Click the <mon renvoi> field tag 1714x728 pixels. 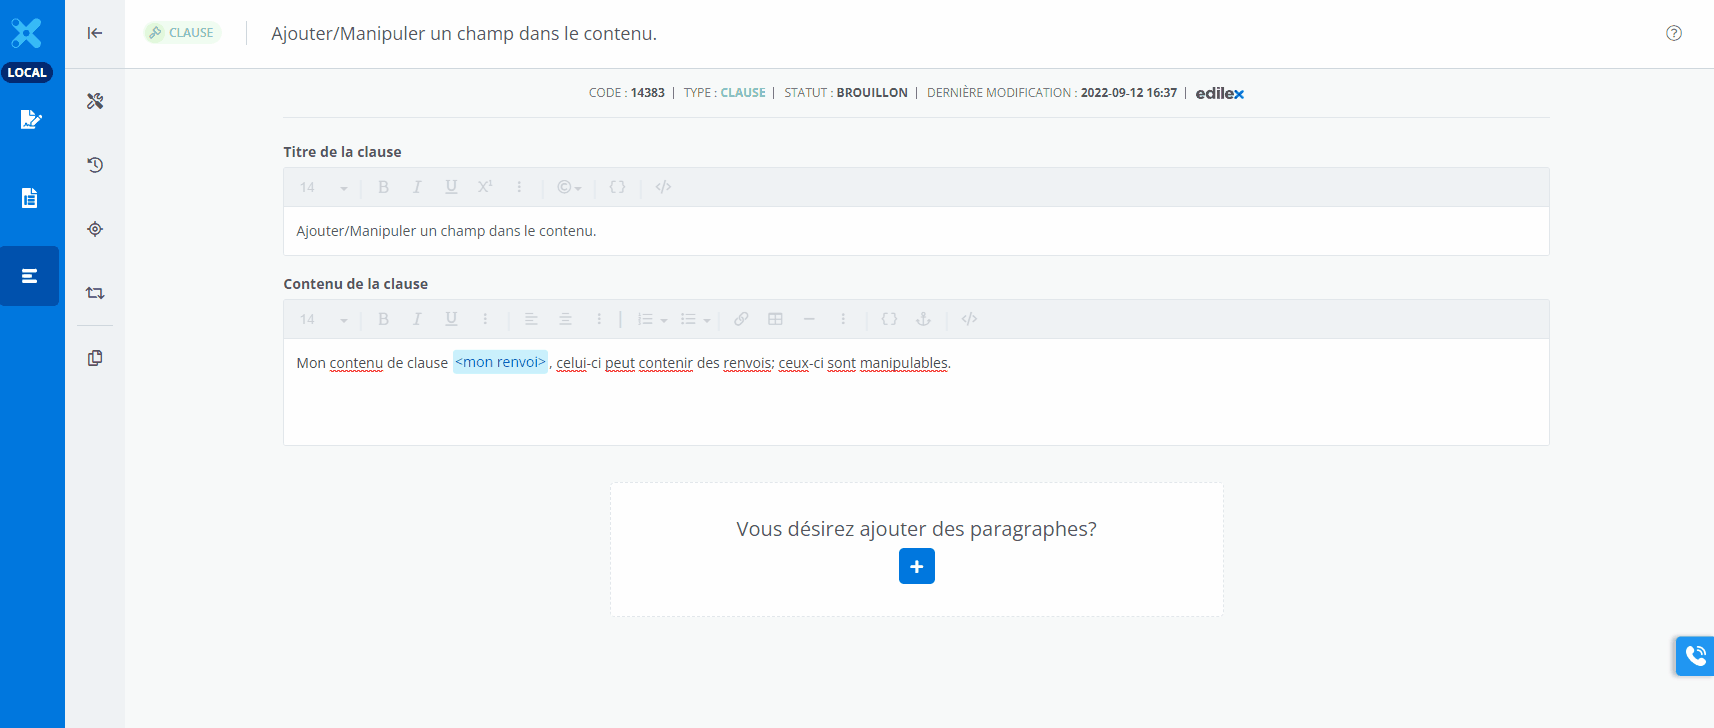click(x=500, y=362)
